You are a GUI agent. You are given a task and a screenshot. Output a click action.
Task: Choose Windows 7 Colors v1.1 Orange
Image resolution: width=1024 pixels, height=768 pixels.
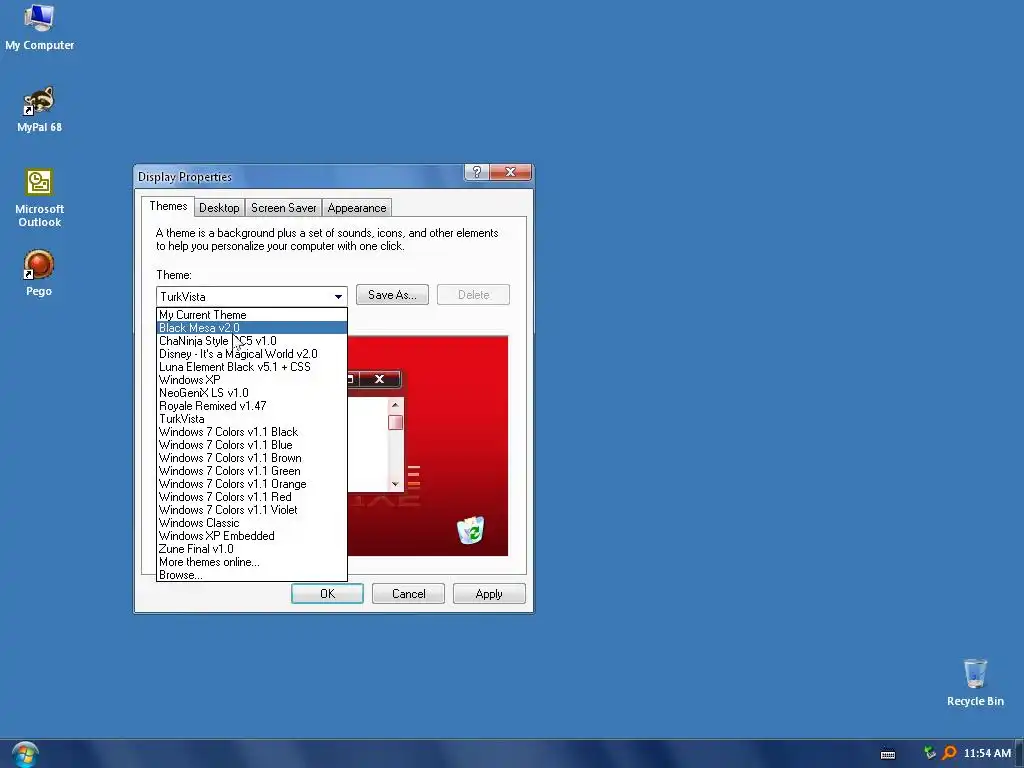coord(252,485)
